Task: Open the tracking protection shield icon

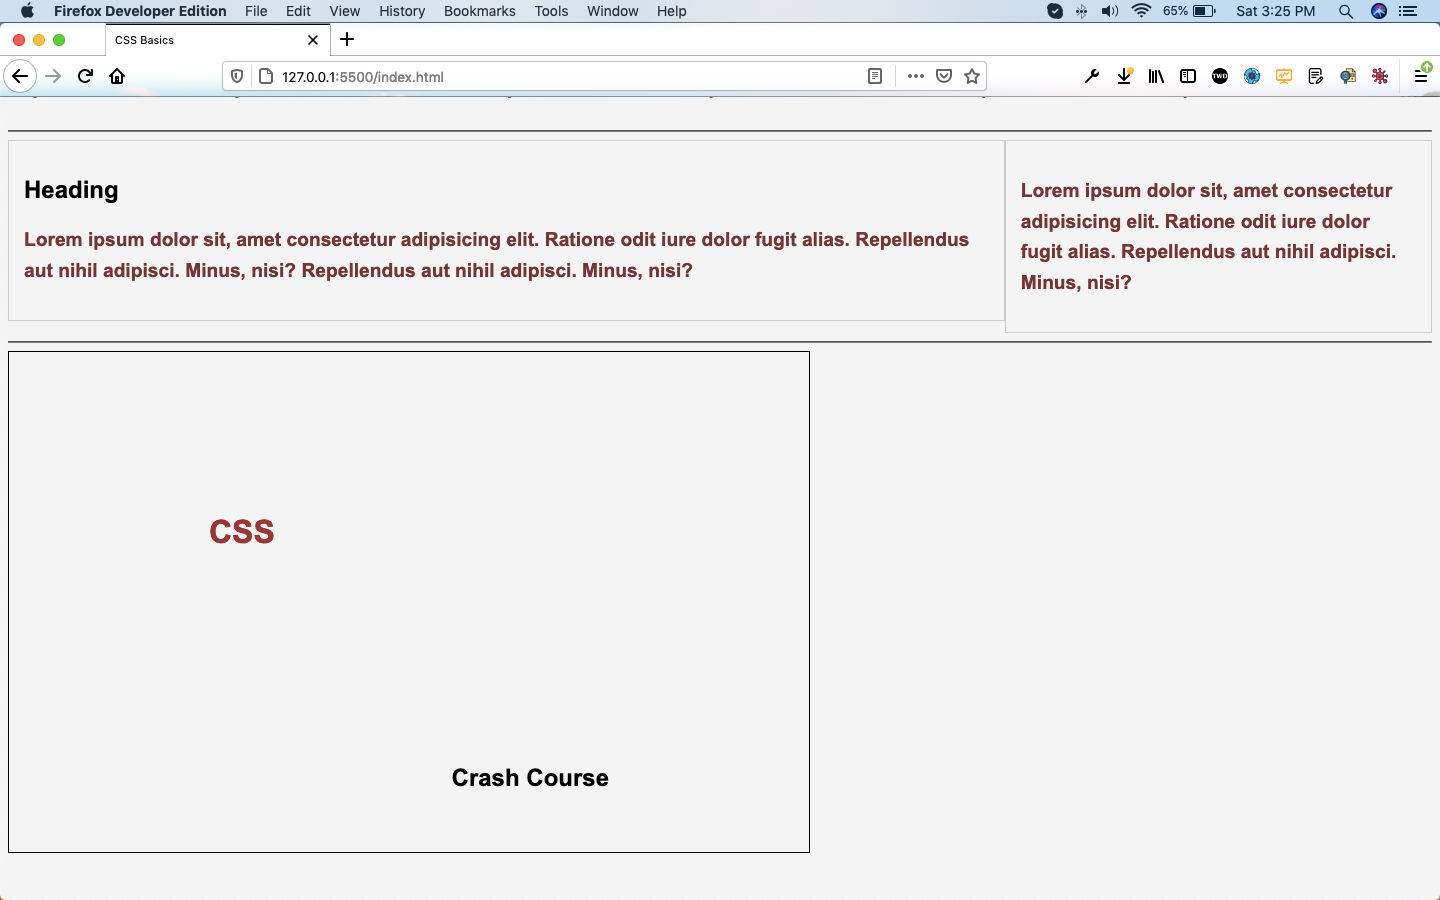Action: (237, 76)
